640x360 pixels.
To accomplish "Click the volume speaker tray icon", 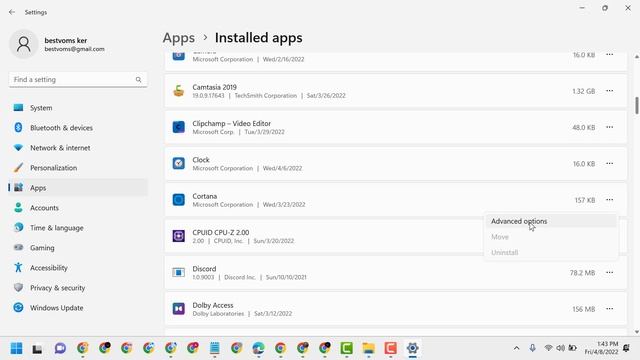I will click(x=560, y=348).
